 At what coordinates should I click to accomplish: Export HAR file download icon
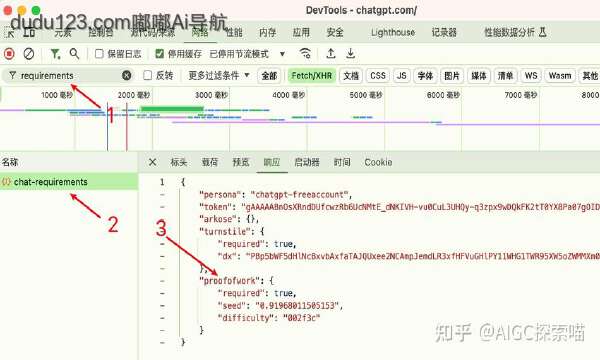click(350, 54)
